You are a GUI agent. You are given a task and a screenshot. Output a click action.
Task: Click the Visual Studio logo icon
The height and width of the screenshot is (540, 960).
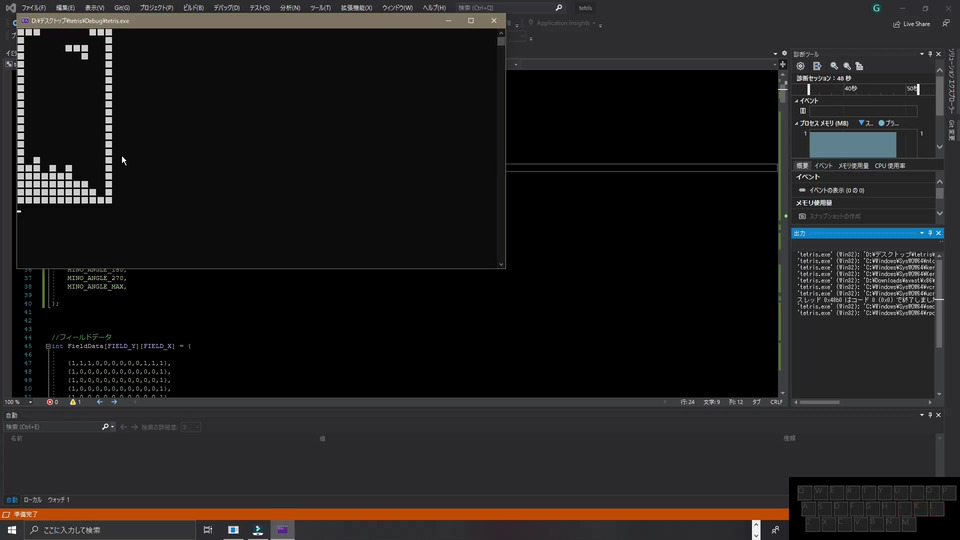(x=10, y=8)
